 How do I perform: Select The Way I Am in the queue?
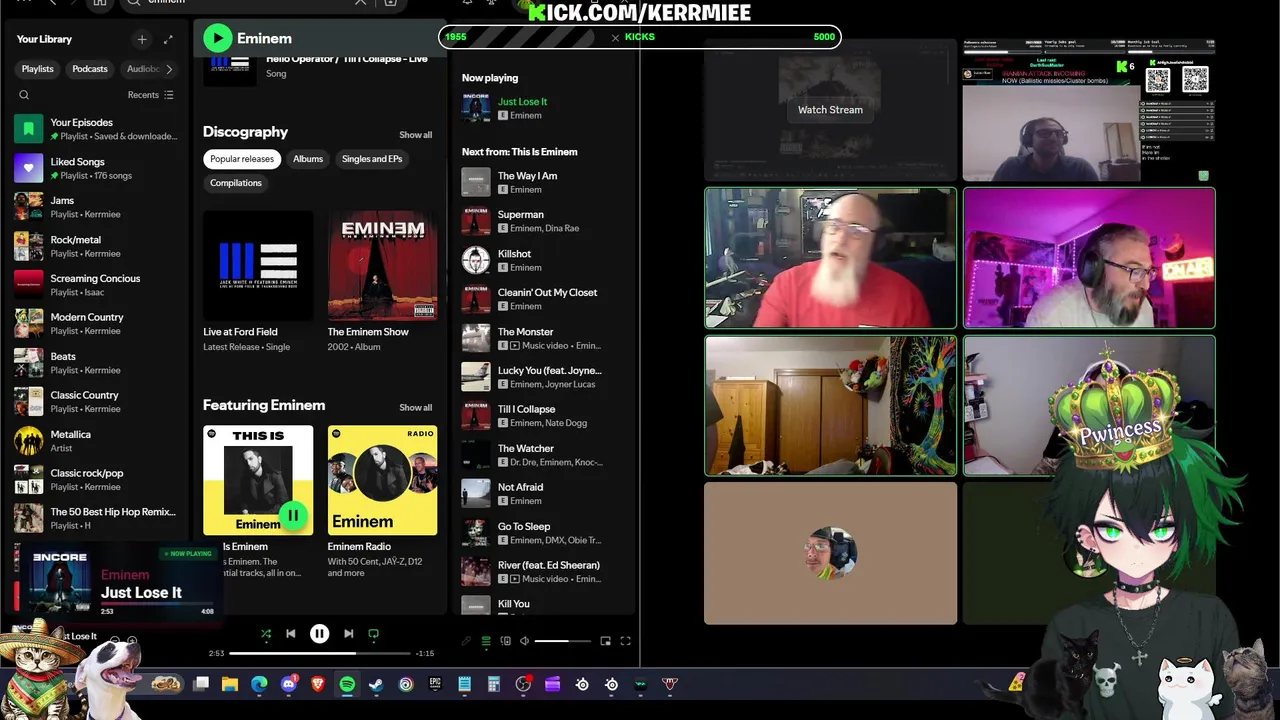point(545,182)
